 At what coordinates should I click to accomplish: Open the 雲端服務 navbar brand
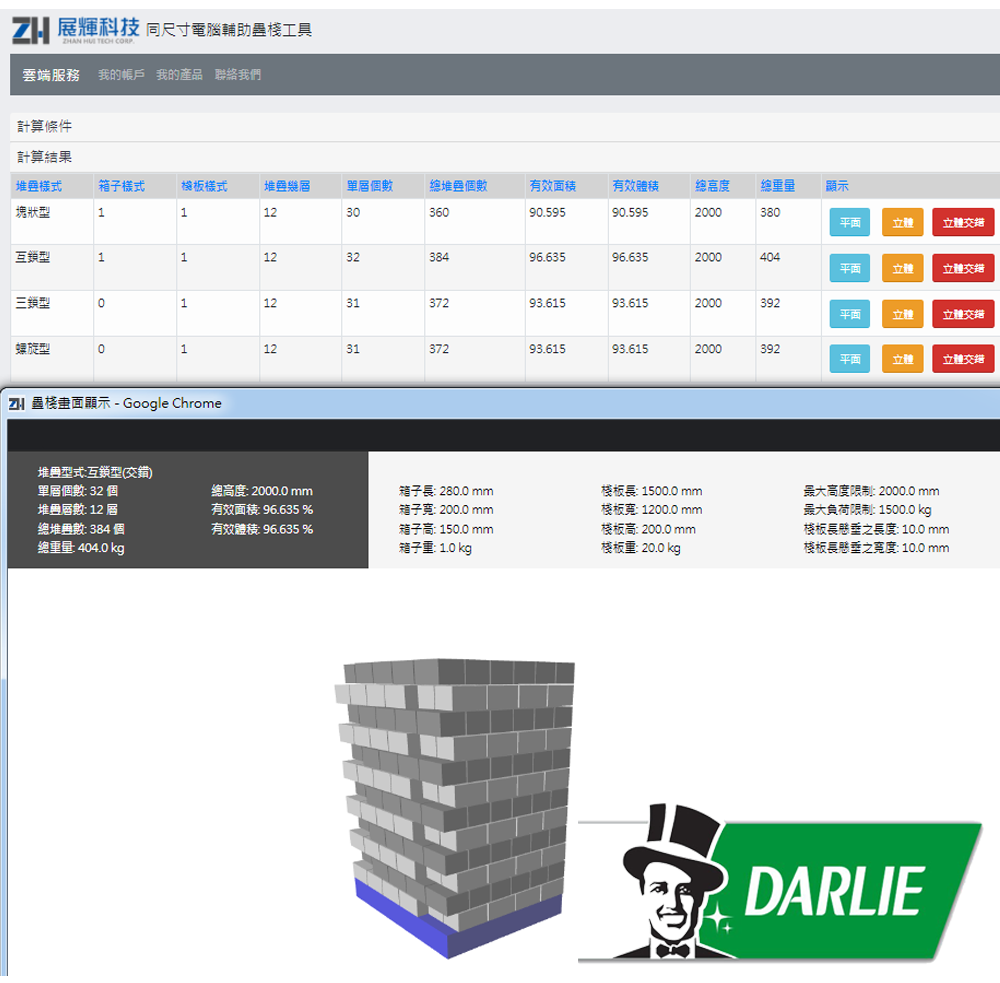51,75
